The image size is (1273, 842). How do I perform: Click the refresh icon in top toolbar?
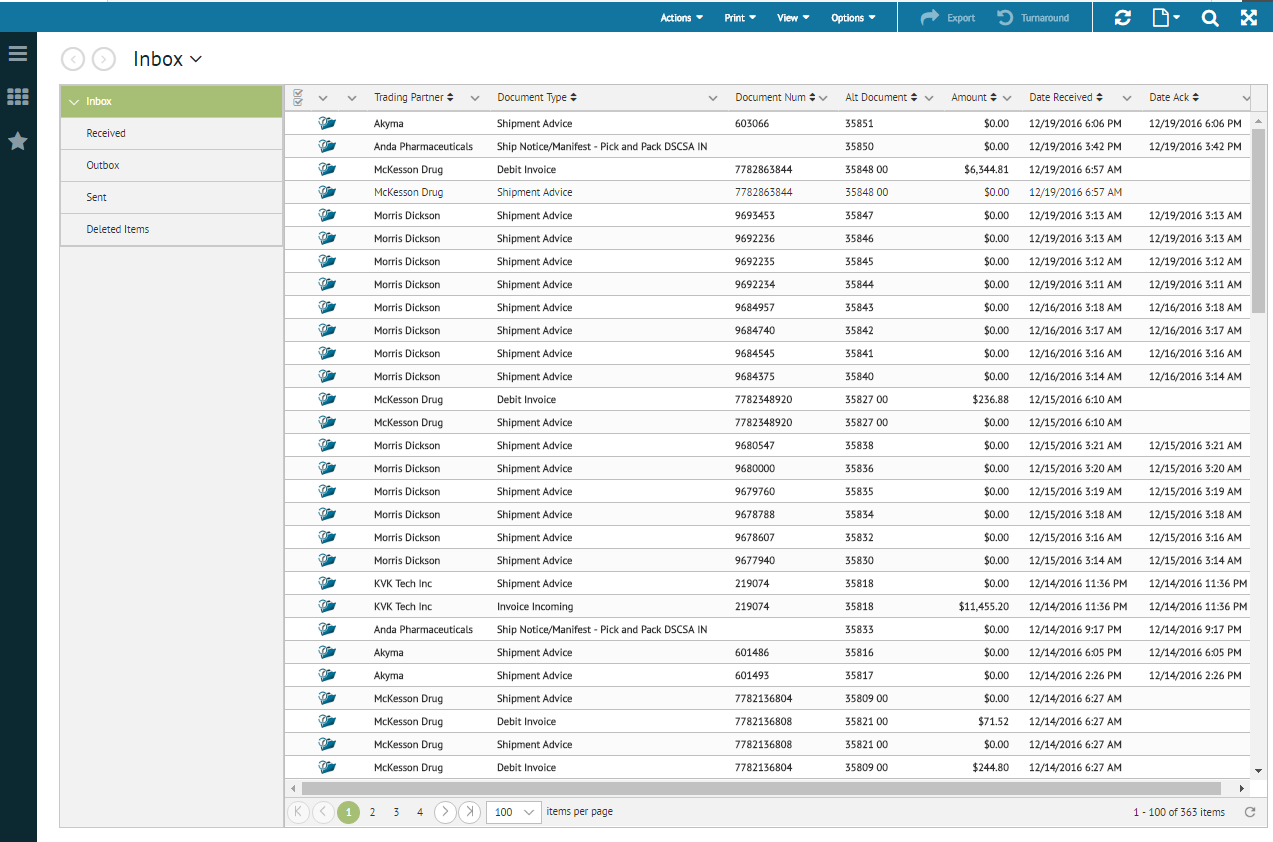click(x=1123, y=18)
